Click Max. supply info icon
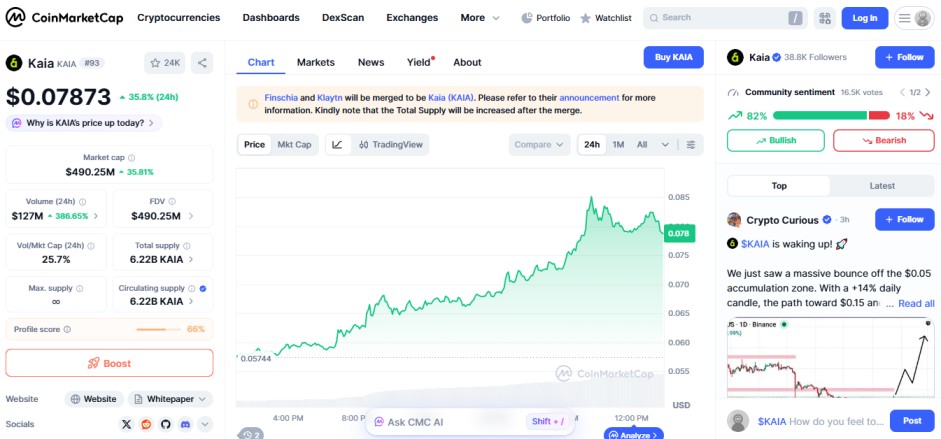Image resolution: width=941 pixels, height=439 pixels. coord(80,288)
